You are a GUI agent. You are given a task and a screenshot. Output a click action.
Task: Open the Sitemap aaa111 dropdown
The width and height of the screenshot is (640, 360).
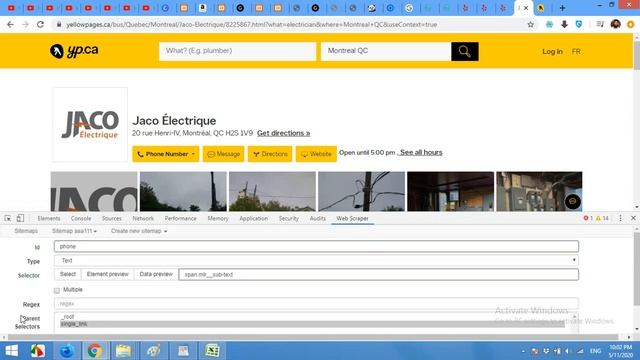point(74,231)
